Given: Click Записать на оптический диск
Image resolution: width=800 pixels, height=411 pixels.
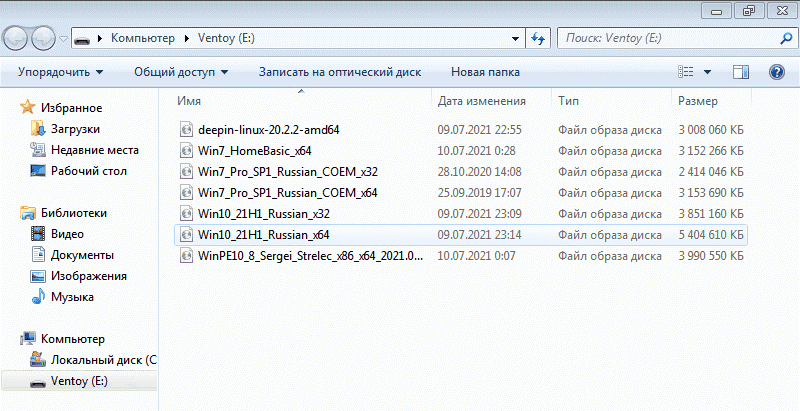Looking at the screenshot, I should (x=339, y=72).
